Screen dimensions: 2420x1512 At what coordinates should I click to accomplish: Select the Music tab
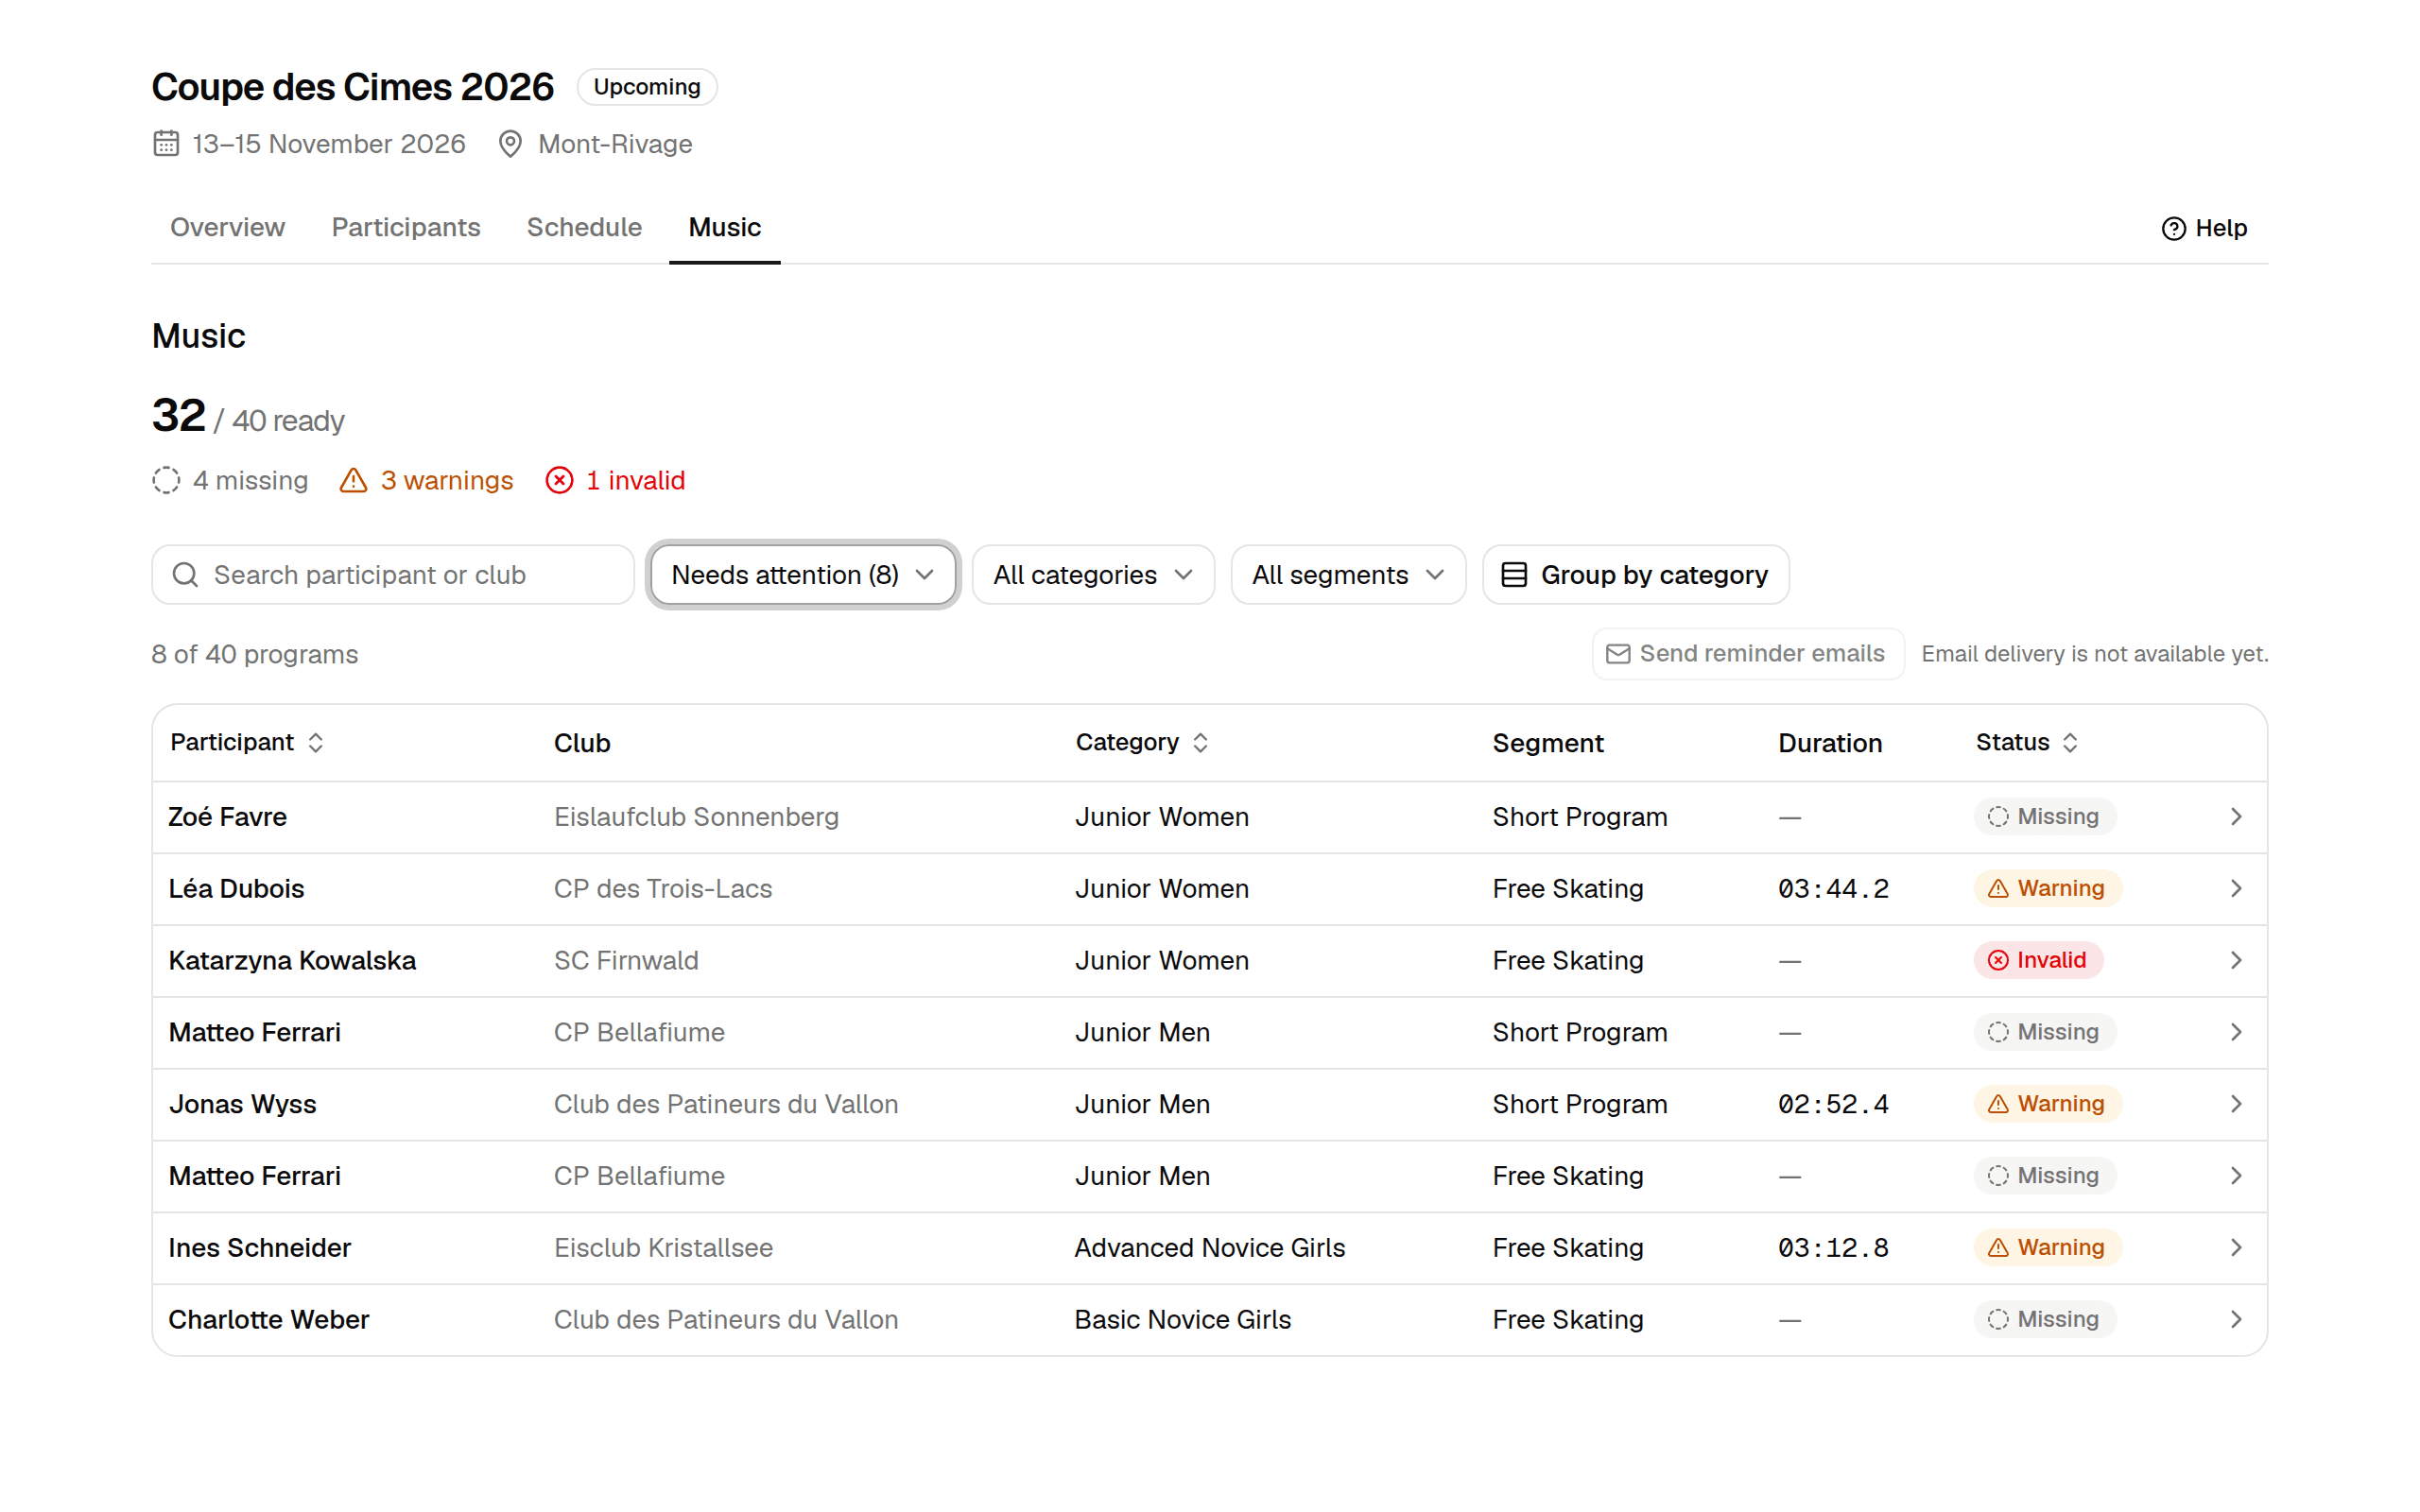click(x=724, y=228)
